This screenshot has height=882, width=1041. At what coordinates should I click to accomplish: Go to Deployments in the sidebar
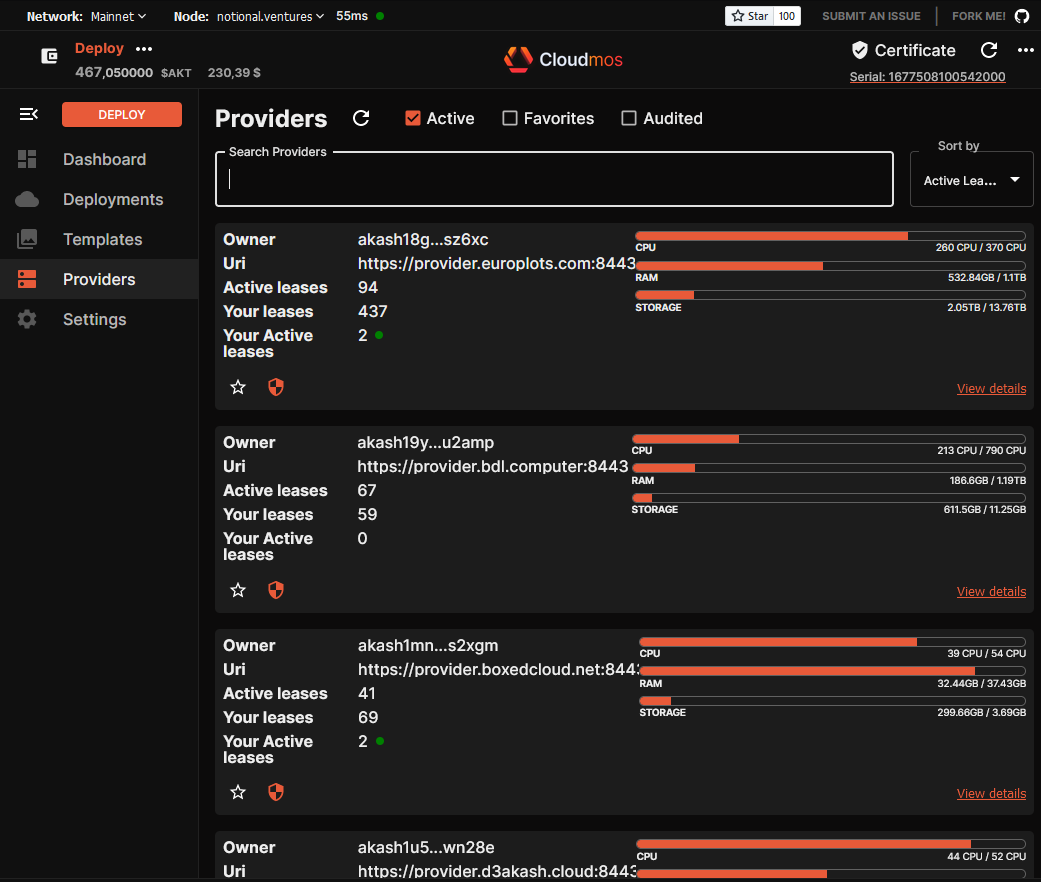click(112, 199)
